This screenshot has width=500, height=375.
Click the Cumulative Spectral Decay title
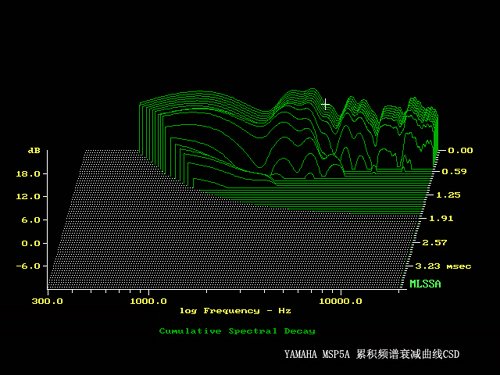coord(237,331)
